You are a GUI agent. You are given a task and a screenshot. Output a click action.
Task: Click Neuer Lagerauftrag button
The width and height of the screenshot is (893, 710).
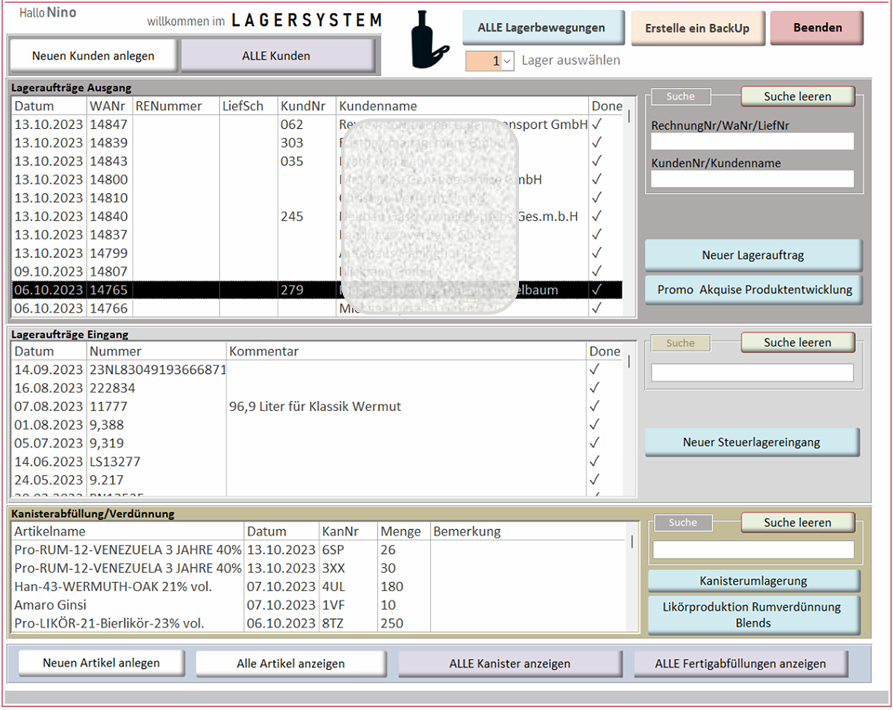click(753, 255)
